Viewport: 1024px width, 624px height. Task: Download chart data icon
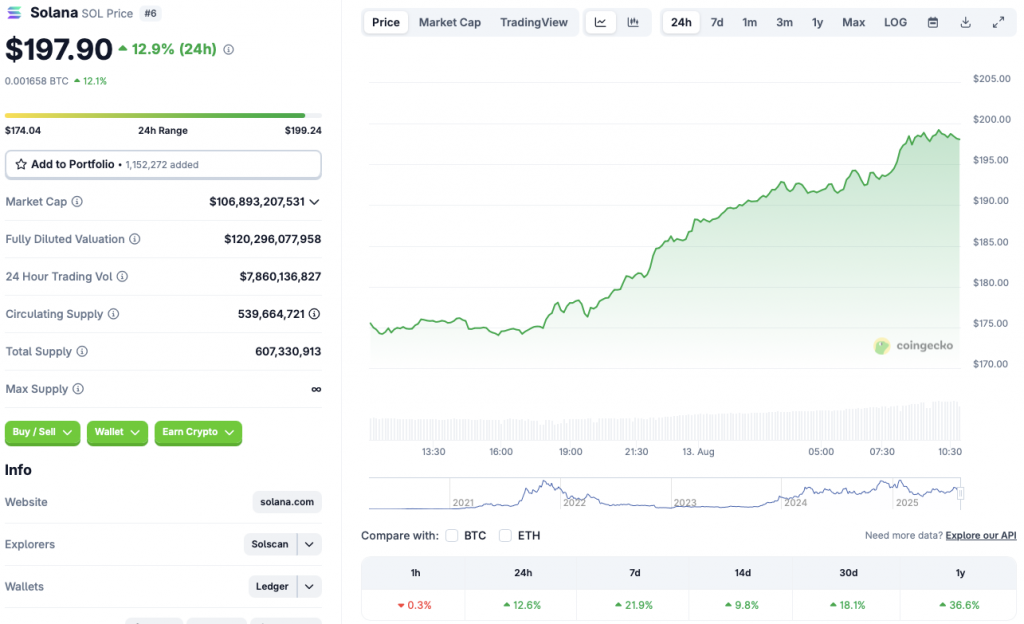965,22
